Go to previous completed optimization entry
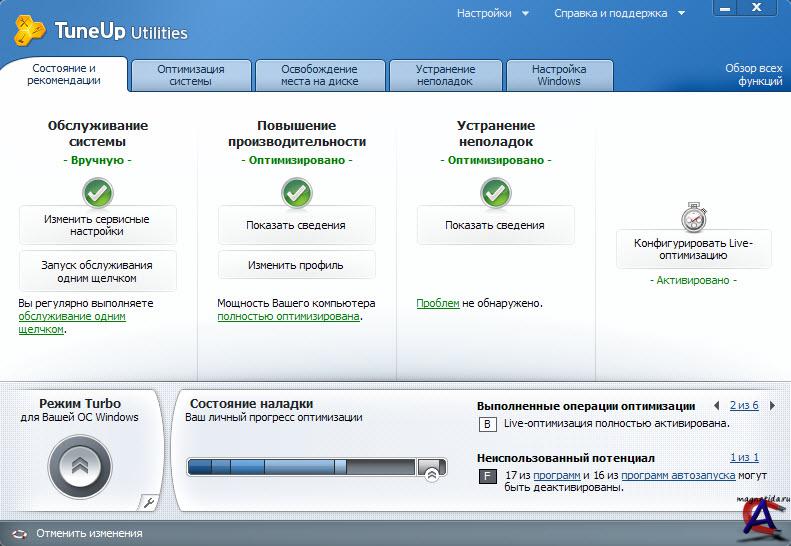This screenshot has width=791, height=546. [716, 406]
